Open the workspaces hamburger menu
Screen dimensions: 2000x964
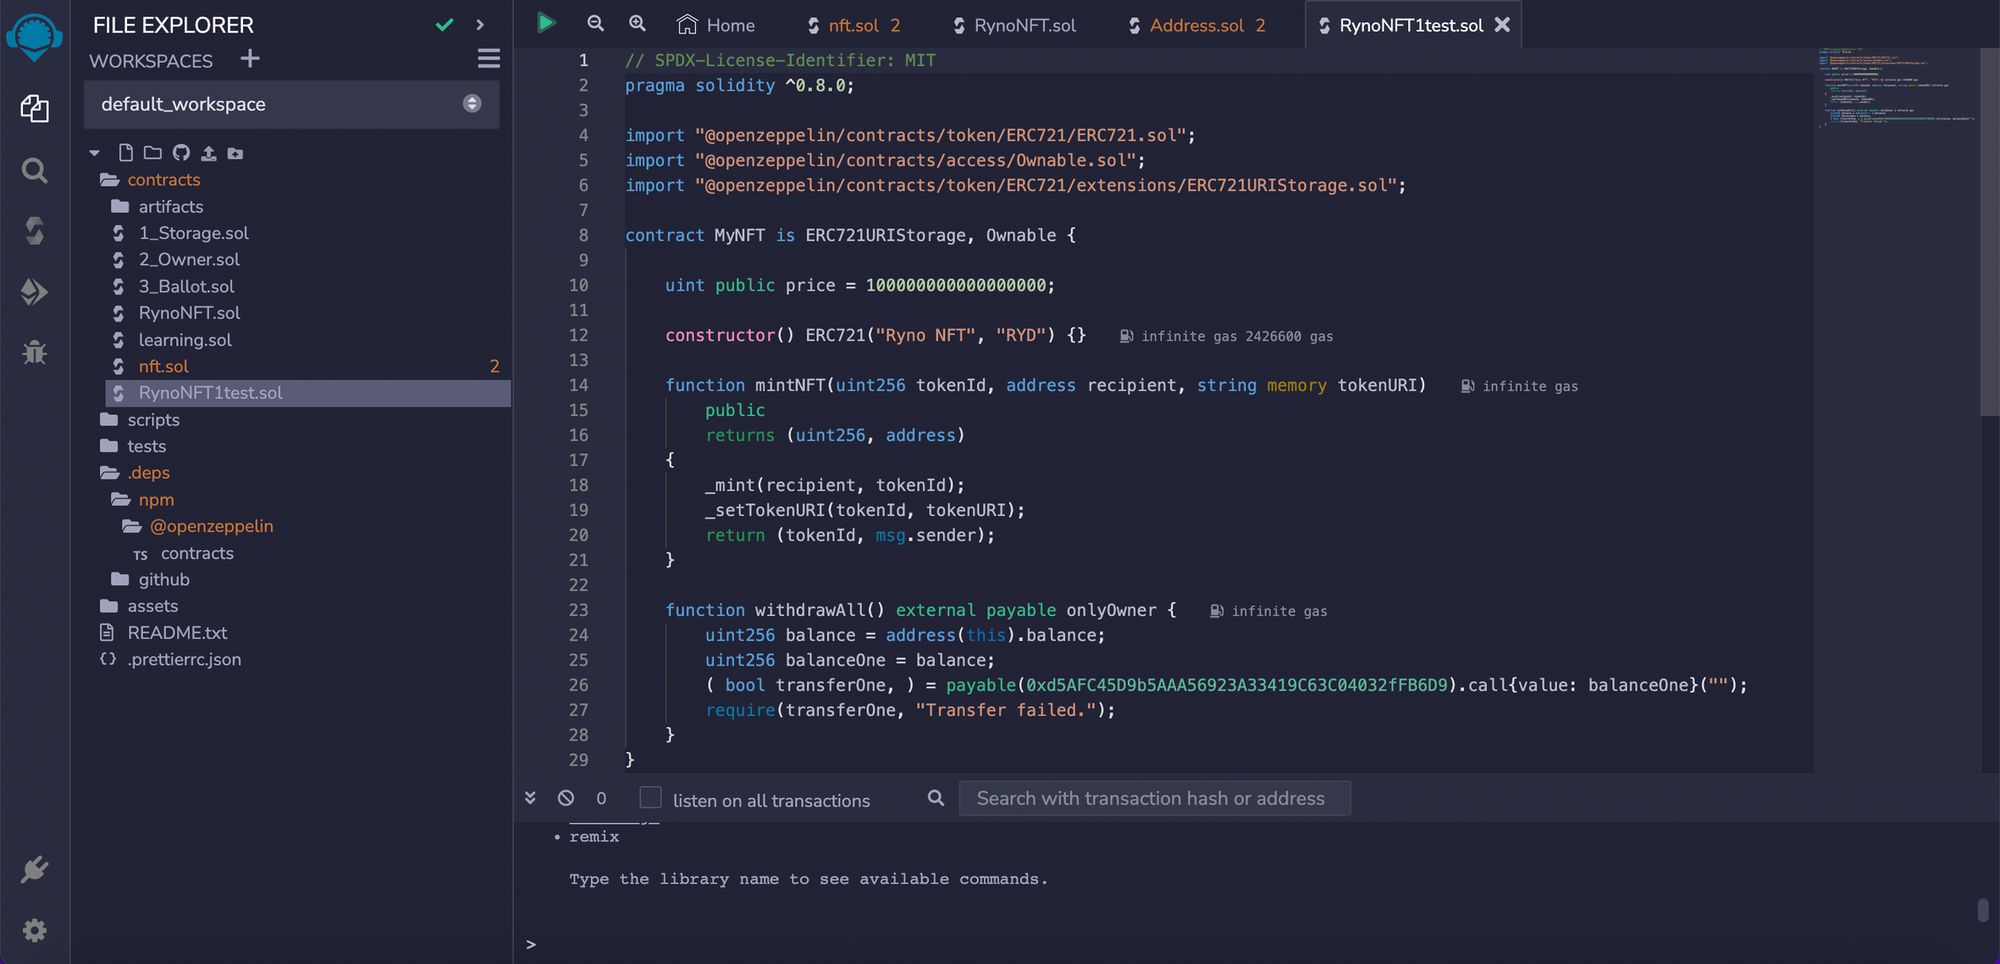click(489, 59)
